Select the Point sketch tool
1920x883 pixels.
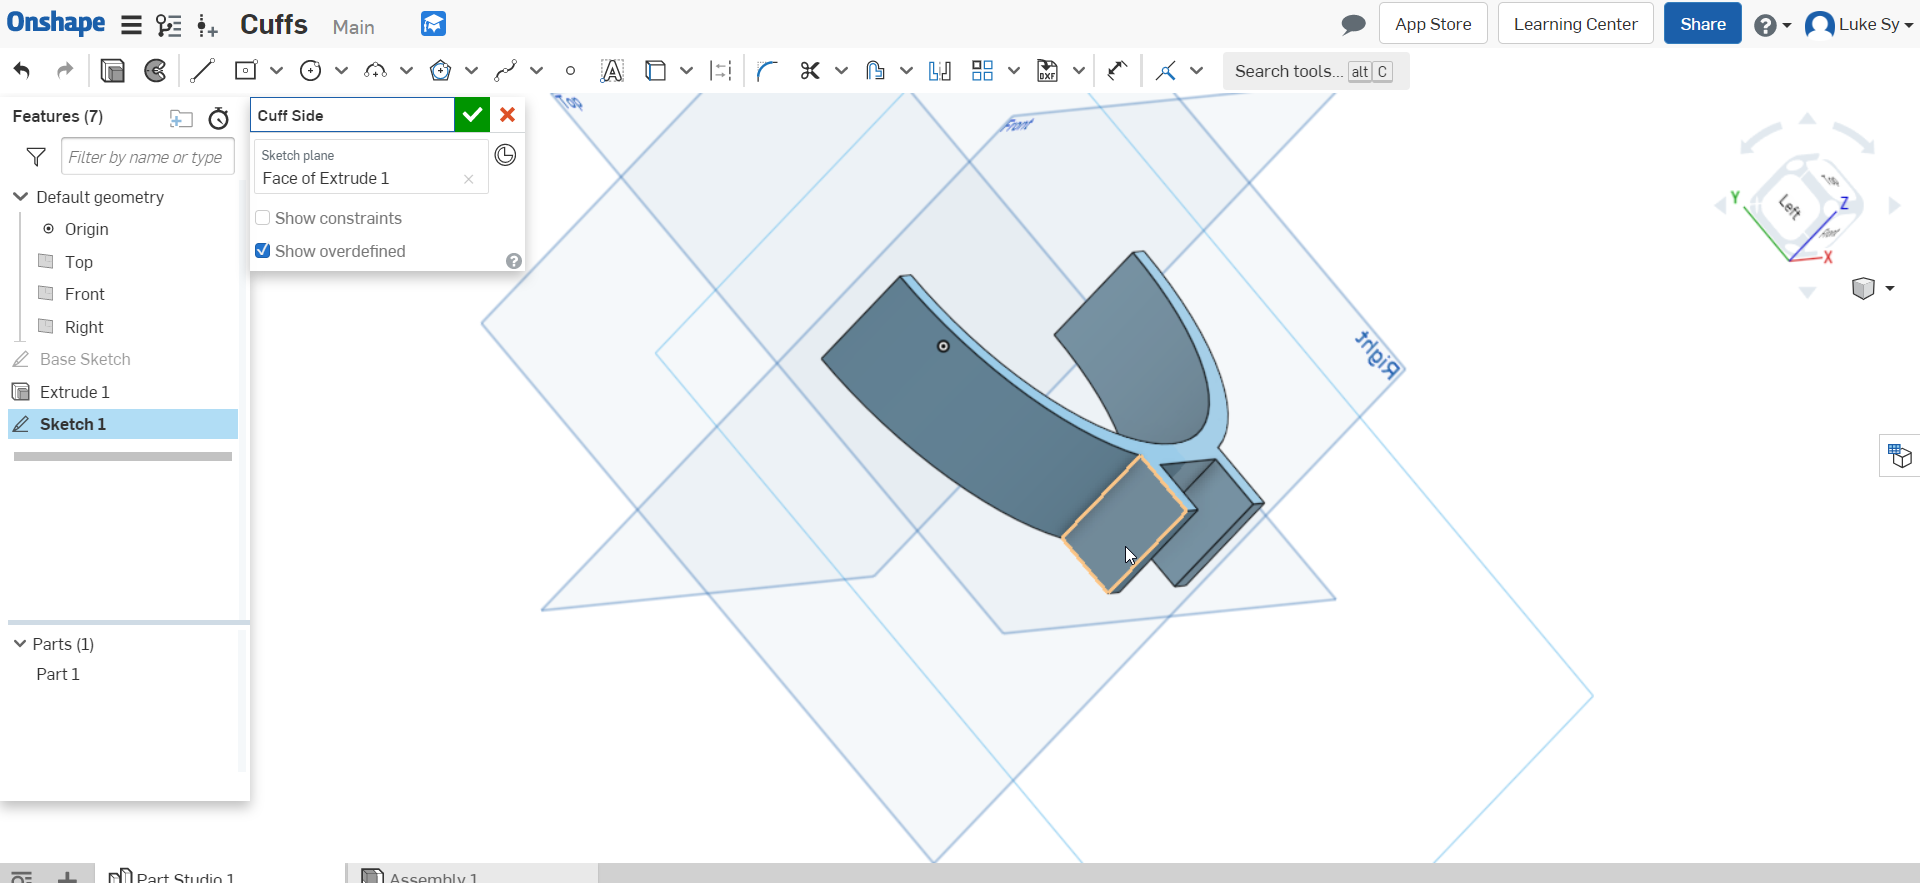tap(570, 70)
